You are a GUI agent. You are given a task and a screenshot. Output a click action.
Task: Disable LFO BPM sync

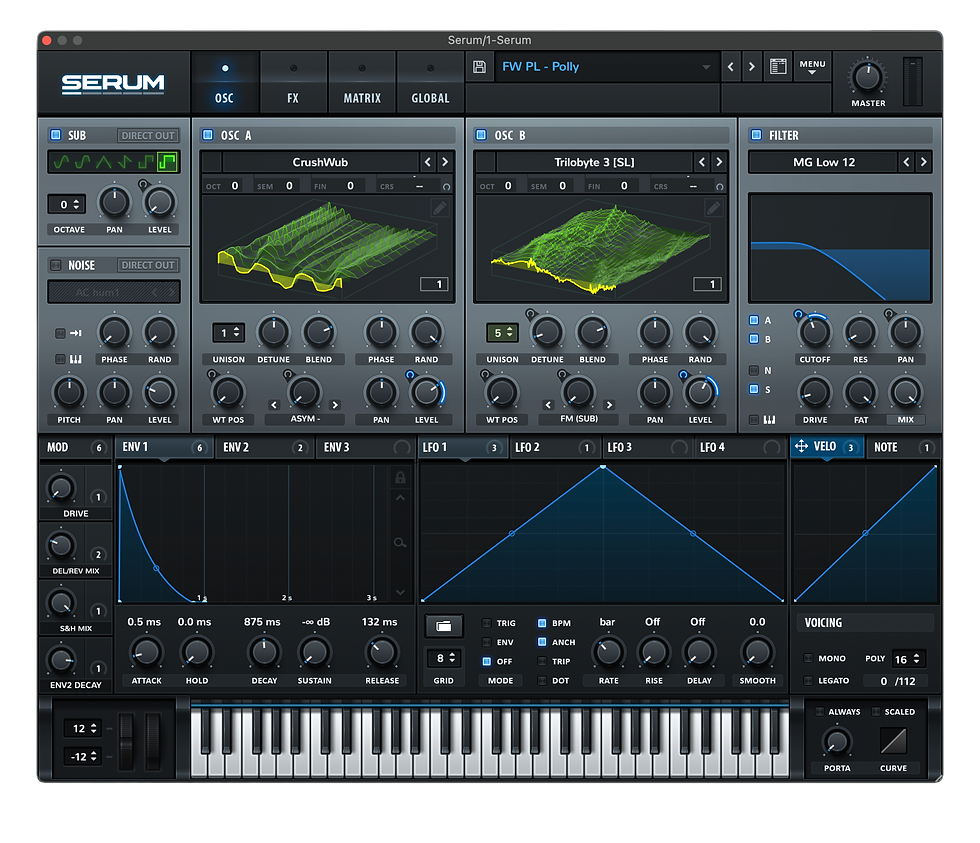542,623
